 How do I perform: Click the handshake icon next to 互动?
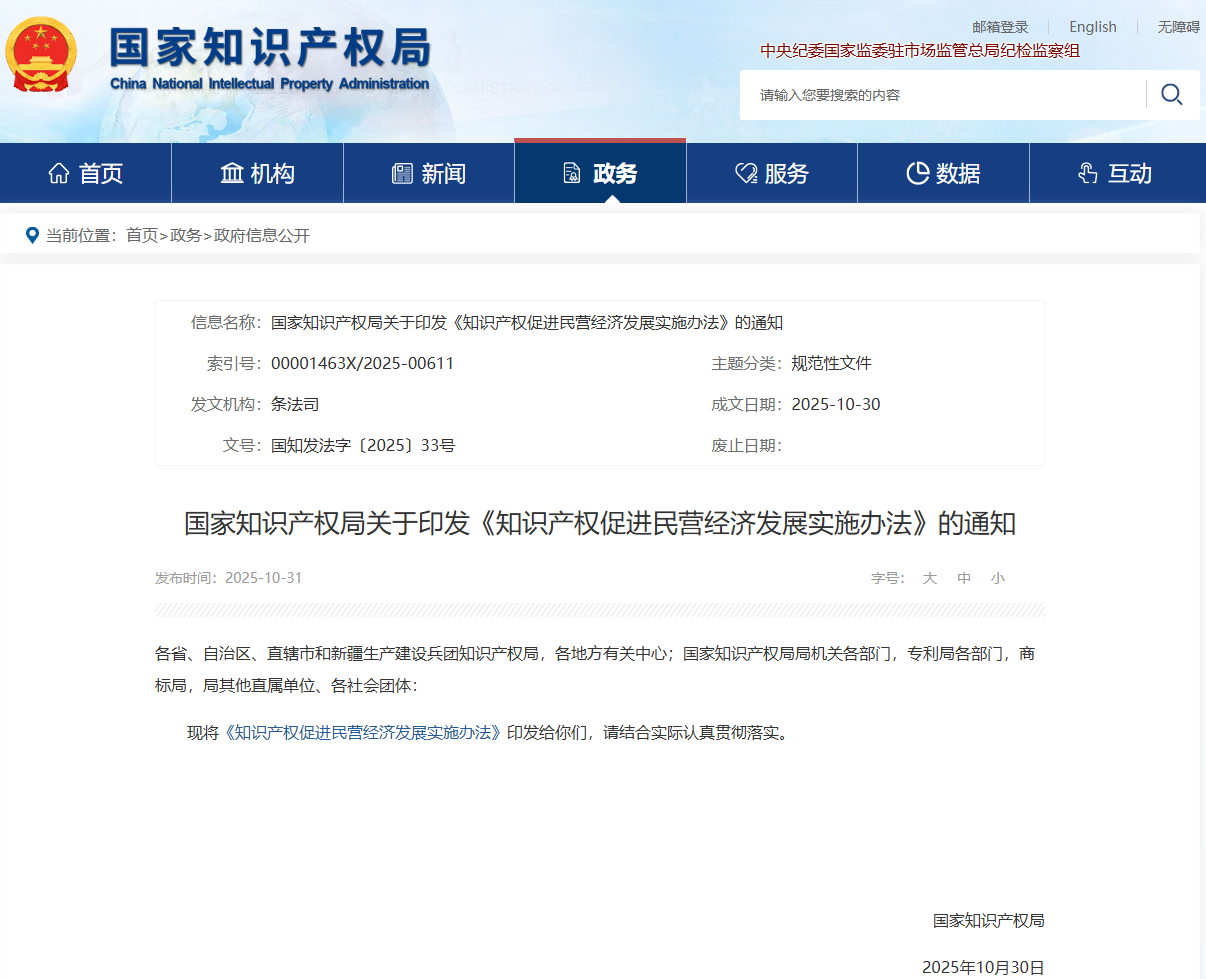1087,171
